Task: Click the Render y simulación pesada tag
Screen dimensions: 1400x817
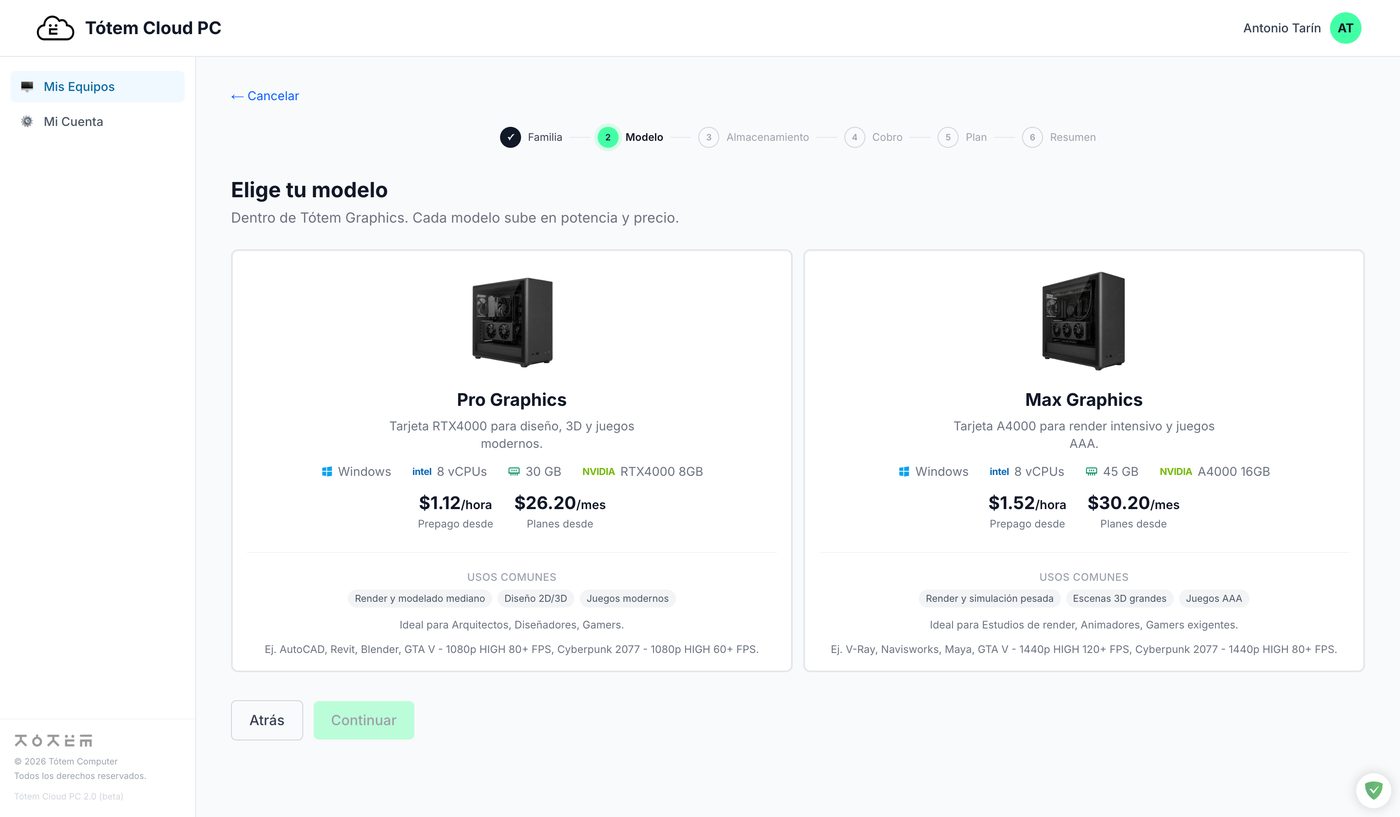Action: click(990, 599)
